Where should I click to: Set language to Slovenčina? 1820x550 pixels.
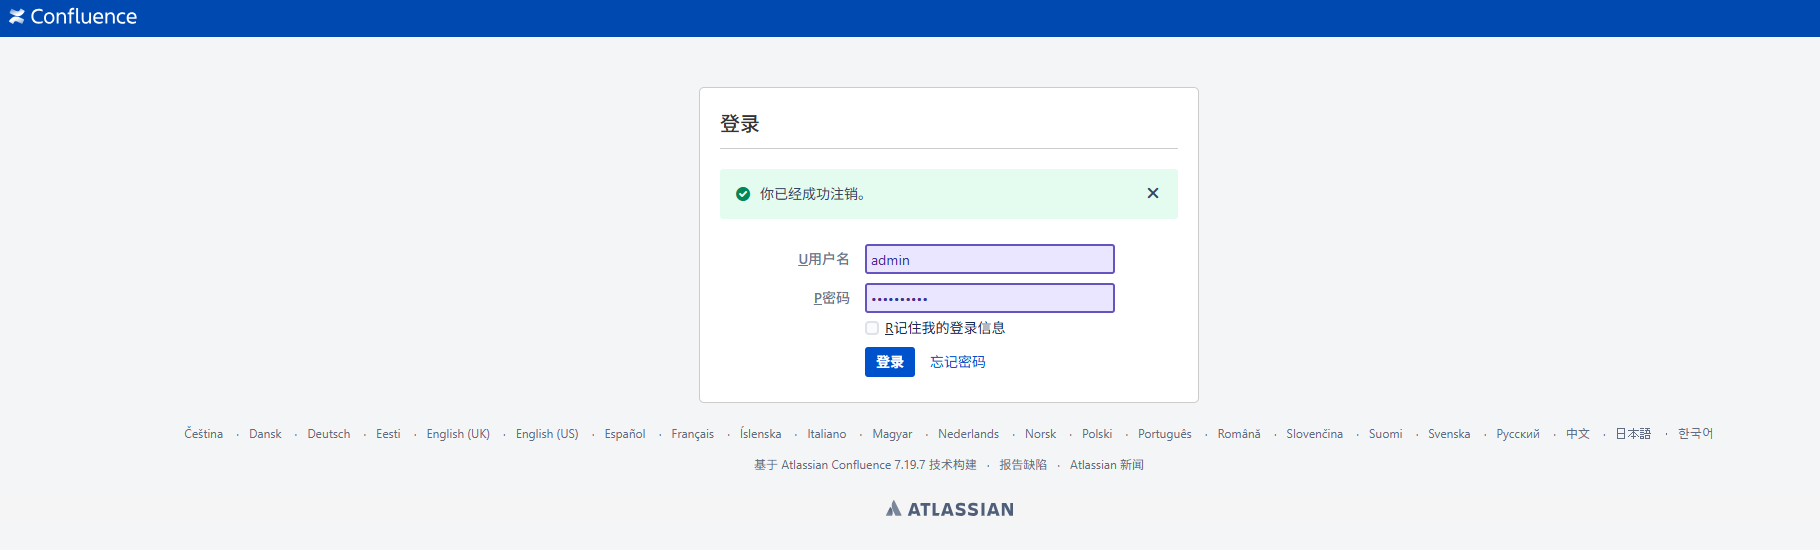coord(1314,434)
